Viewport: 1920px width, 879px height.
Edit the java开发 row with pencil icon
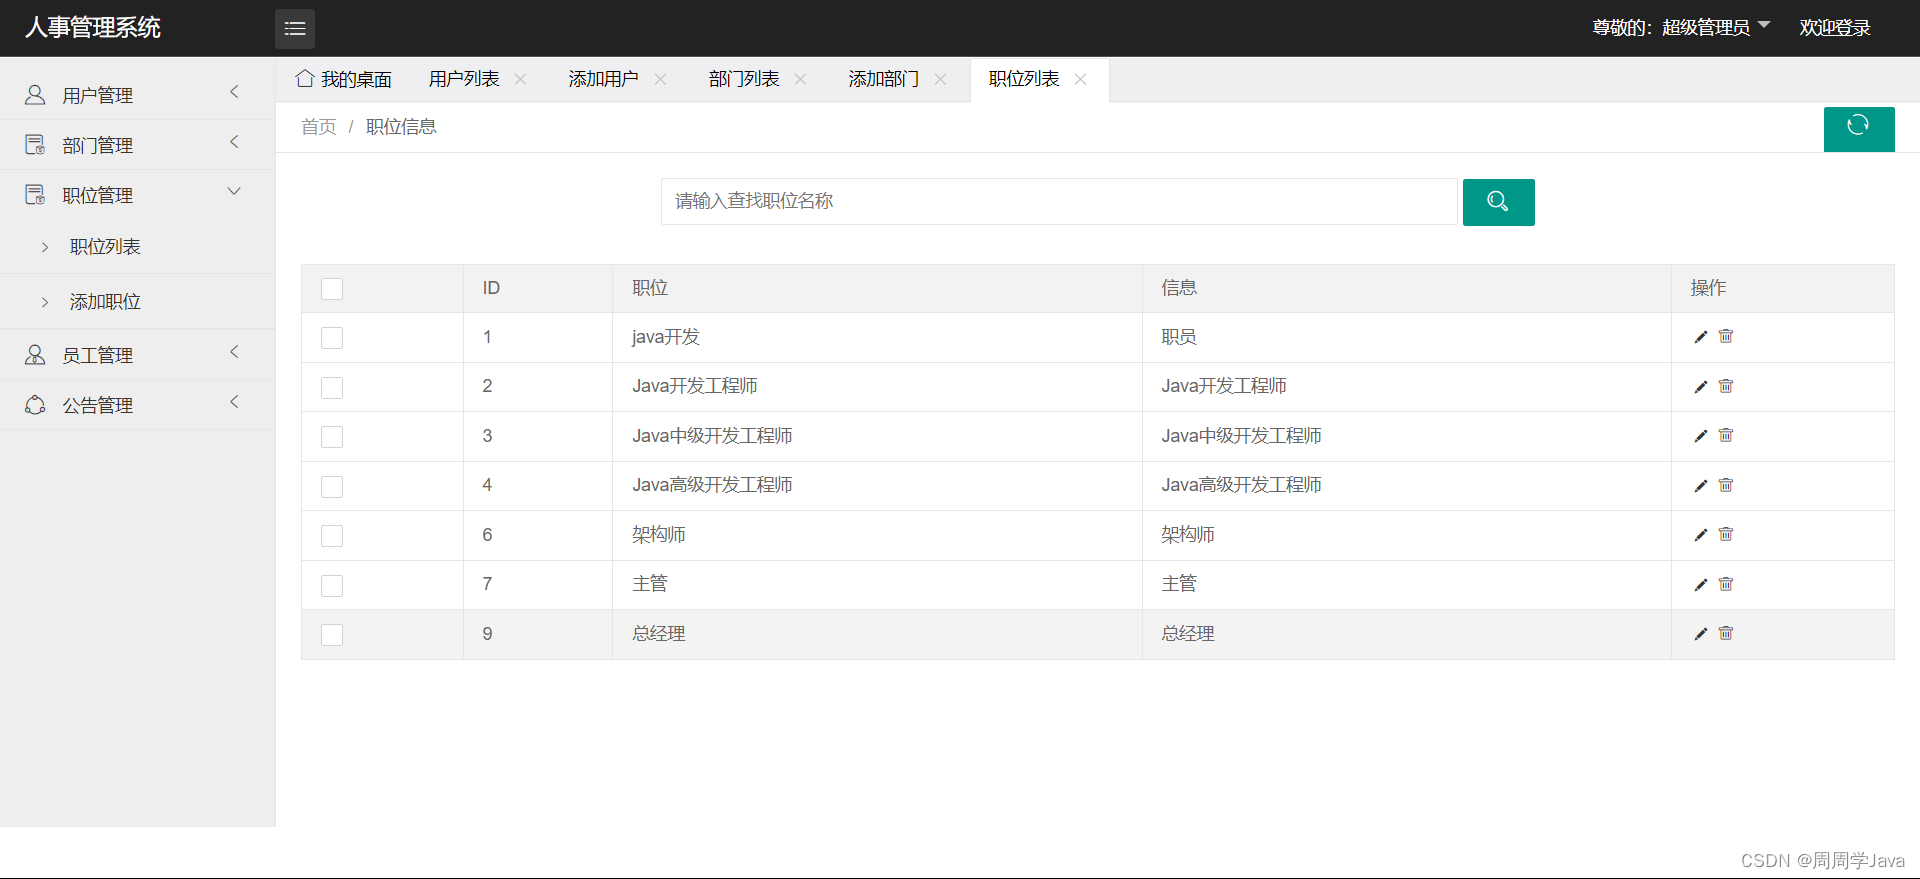[x=1701, y=337]
